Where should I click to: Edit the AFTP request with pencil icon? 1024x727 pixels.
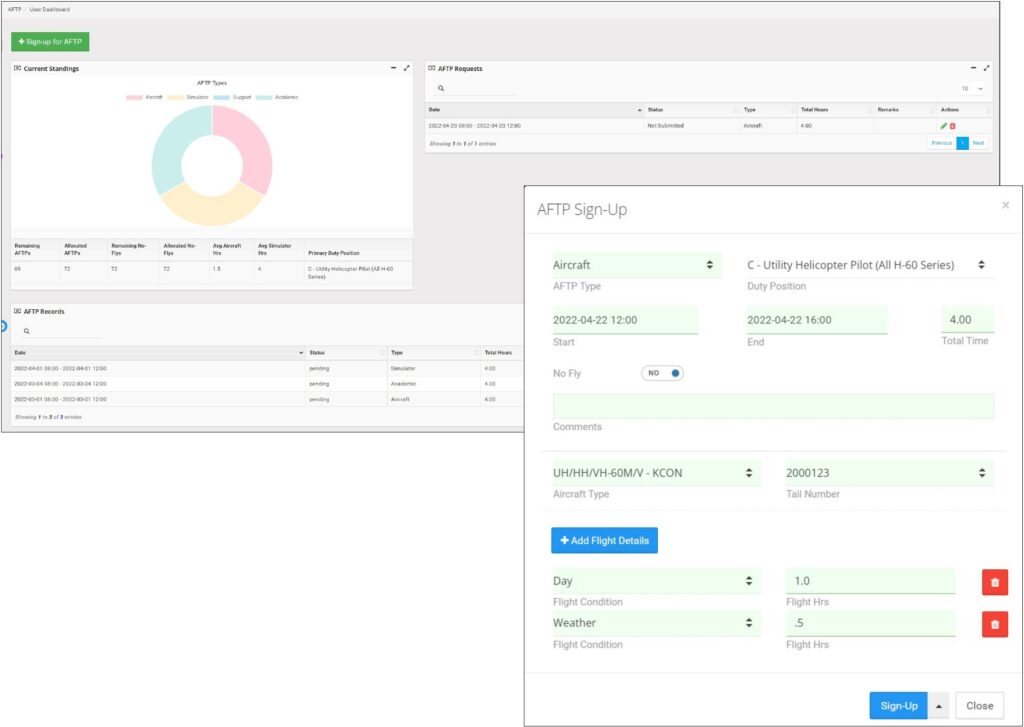[x=943, y=126]
